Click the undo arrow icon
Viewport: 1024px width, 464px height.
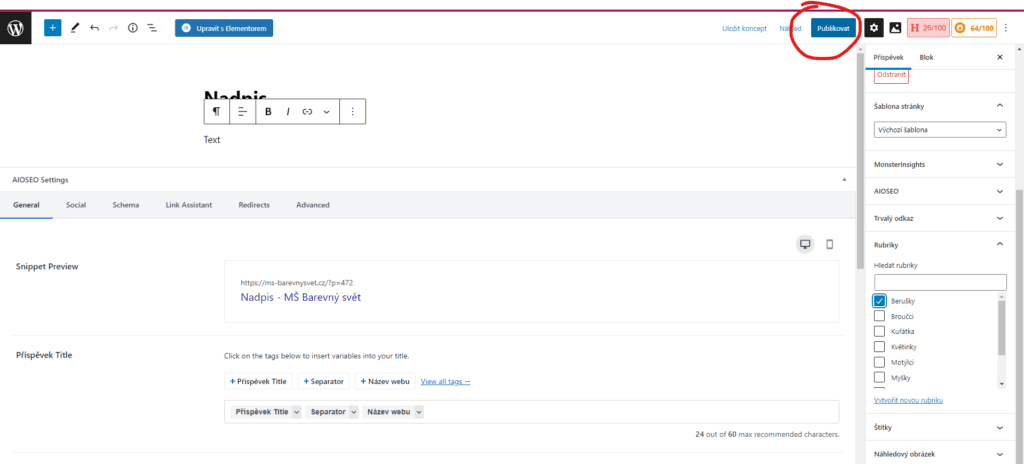(94, 28)
